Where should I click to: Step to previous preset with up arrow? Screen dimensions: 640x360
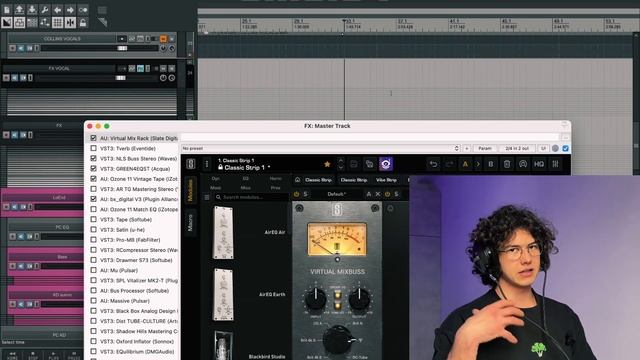pyautogui.click(x=340, y=160)
